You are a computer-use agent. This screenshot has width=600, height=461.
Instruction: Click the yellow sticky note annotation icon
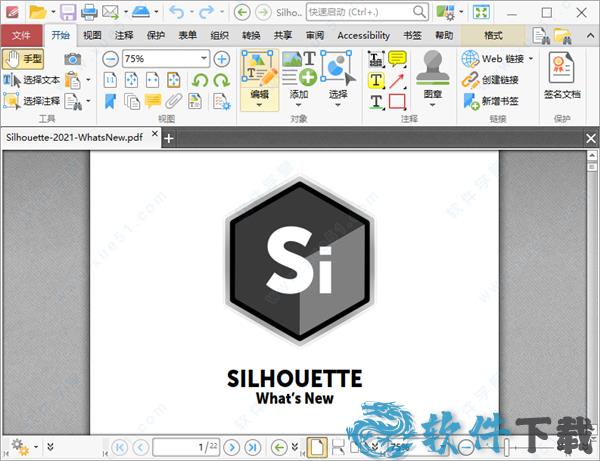(x=397, y=59)
